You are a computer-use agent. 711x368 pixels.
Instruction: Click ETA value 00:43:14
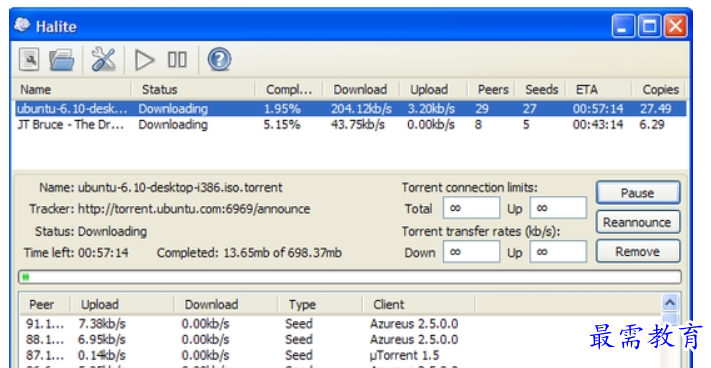point(598,125)
